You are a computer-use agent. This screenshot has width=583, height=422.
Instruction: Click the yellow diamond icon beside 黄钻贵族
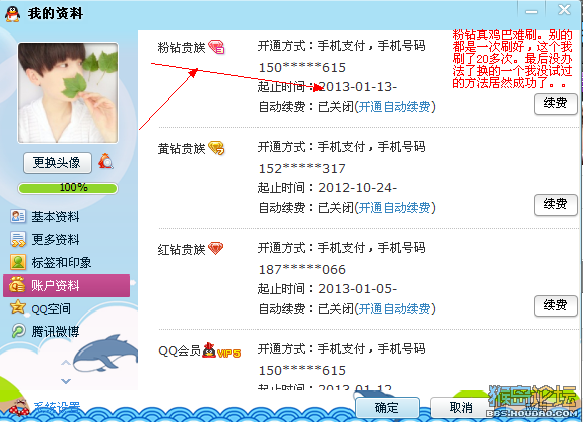tap(216, 148)
